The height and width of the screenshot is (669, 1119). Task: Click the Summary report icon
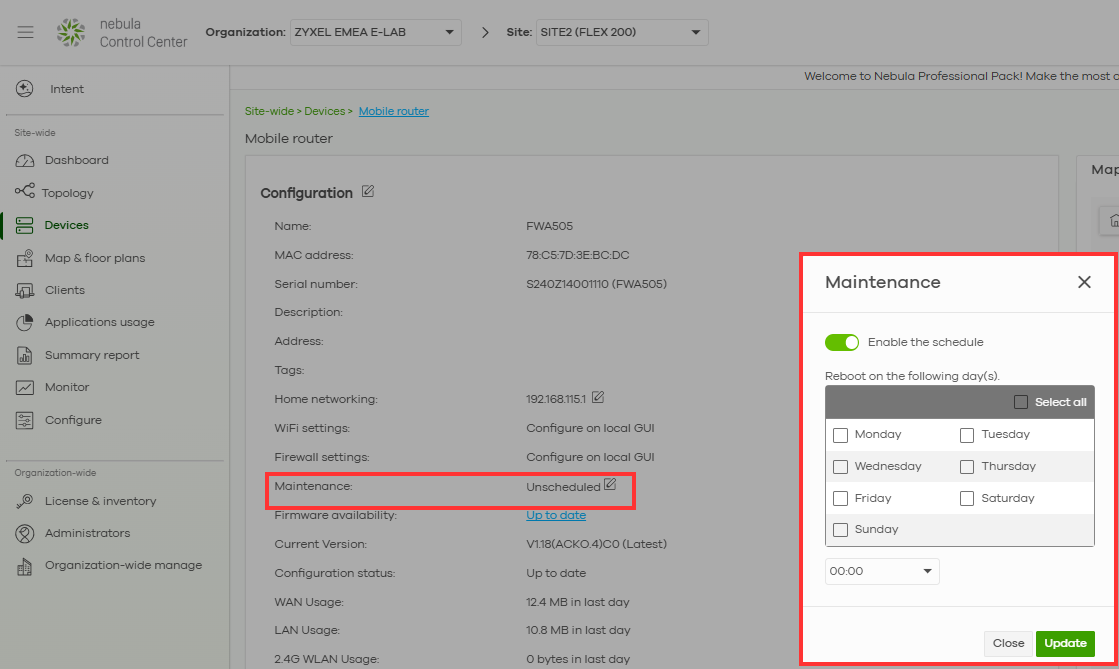24,355
